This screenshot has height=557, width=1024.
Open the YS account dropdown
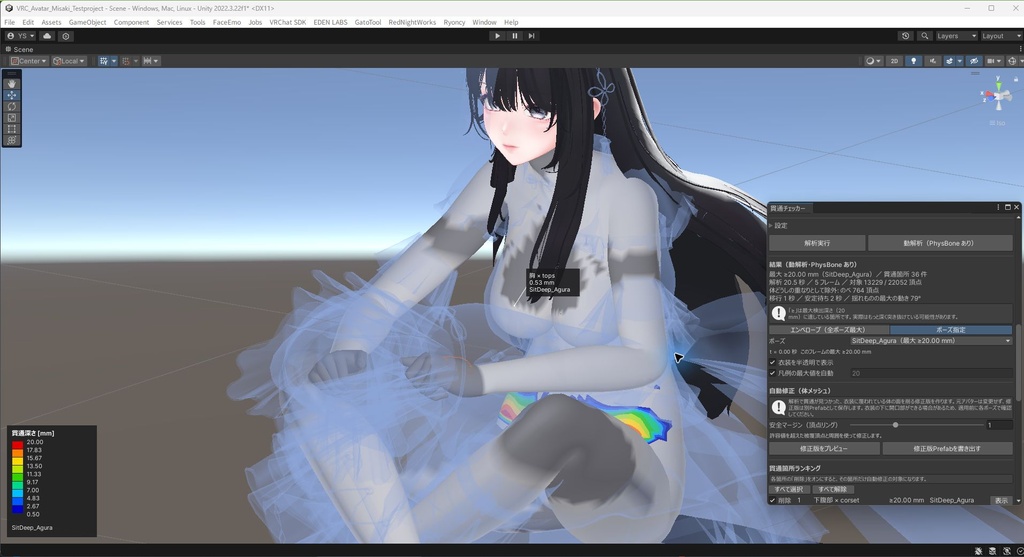pyautogui.click(x=21, y=36)
